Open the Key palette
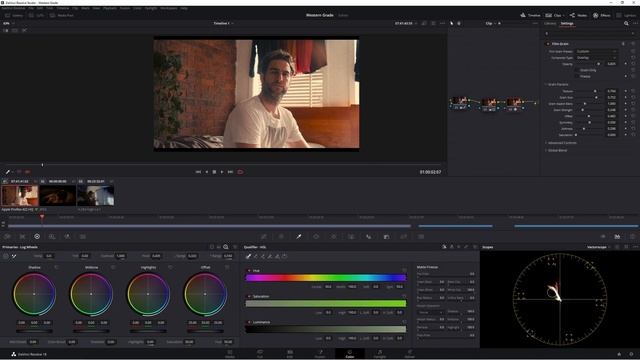Screen dimensions: 640x360 coord(386,236)
